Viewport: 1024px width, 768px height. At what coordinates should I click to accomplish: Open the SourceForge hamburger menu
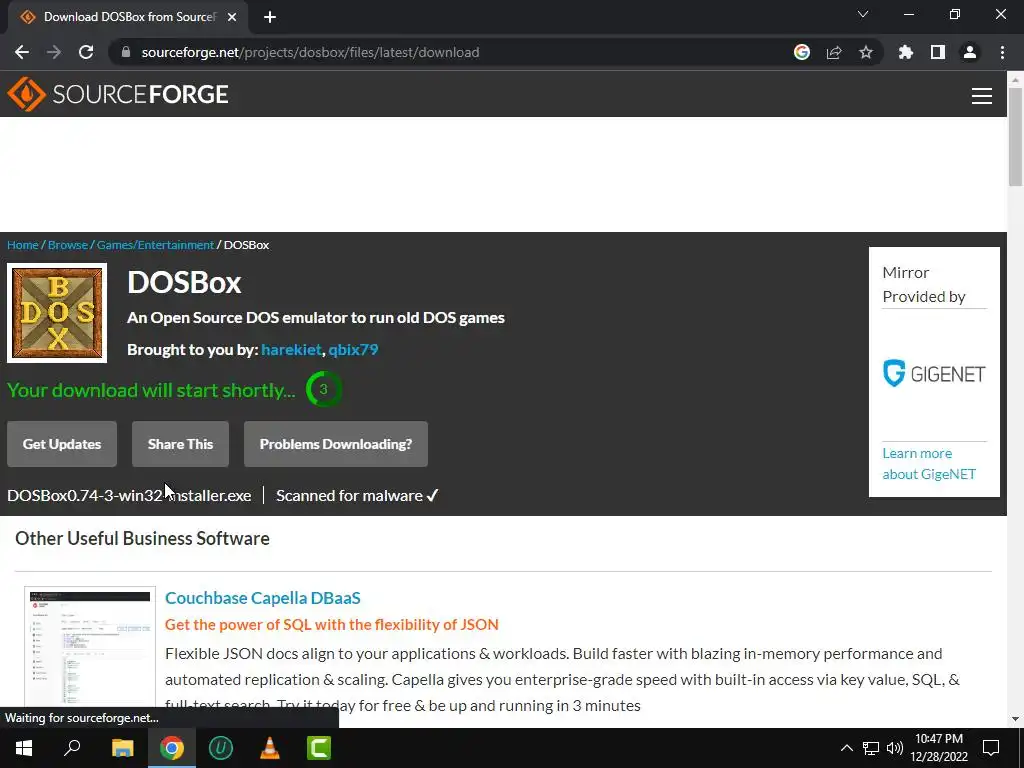pyautogui.click(x=982, y=95)
